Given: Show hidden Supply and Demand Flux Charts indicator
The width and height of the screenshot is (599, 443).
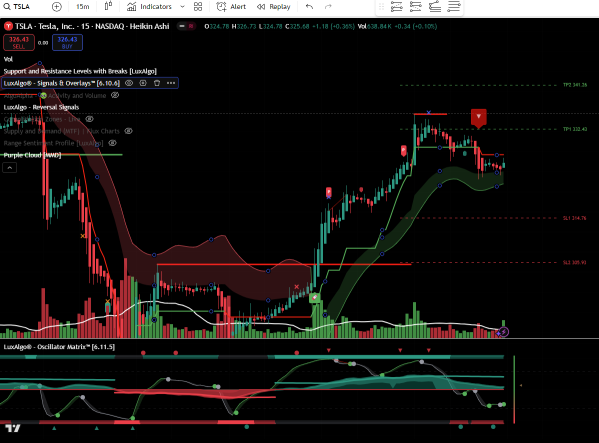Looking at the screenshot, I should pyautogui.click(x=129, y=131).
